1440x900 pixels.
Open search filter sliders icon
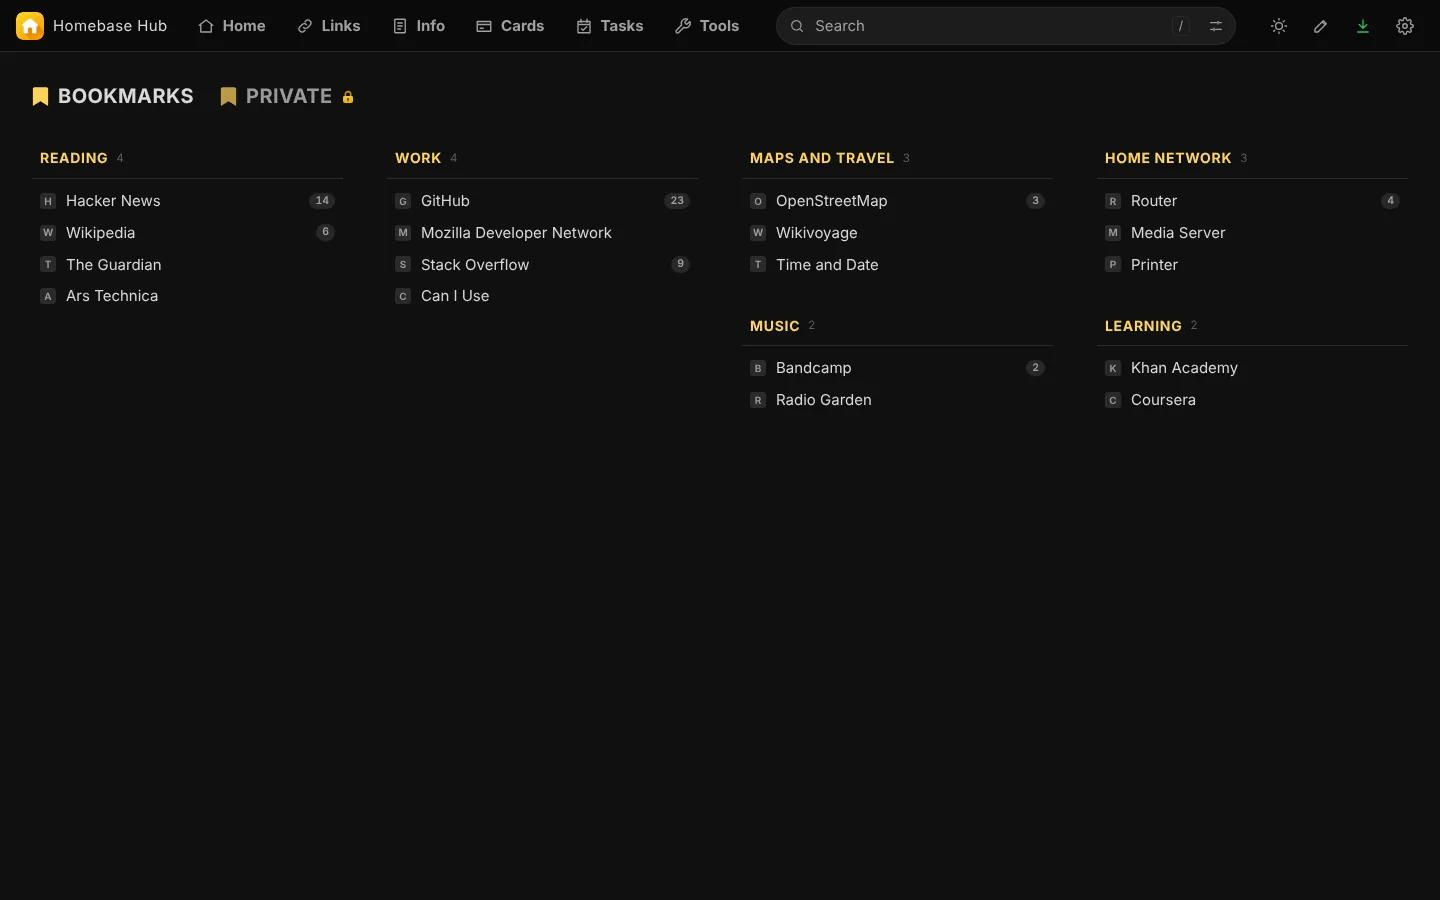pyautogui.click(x=1216, y=26)
